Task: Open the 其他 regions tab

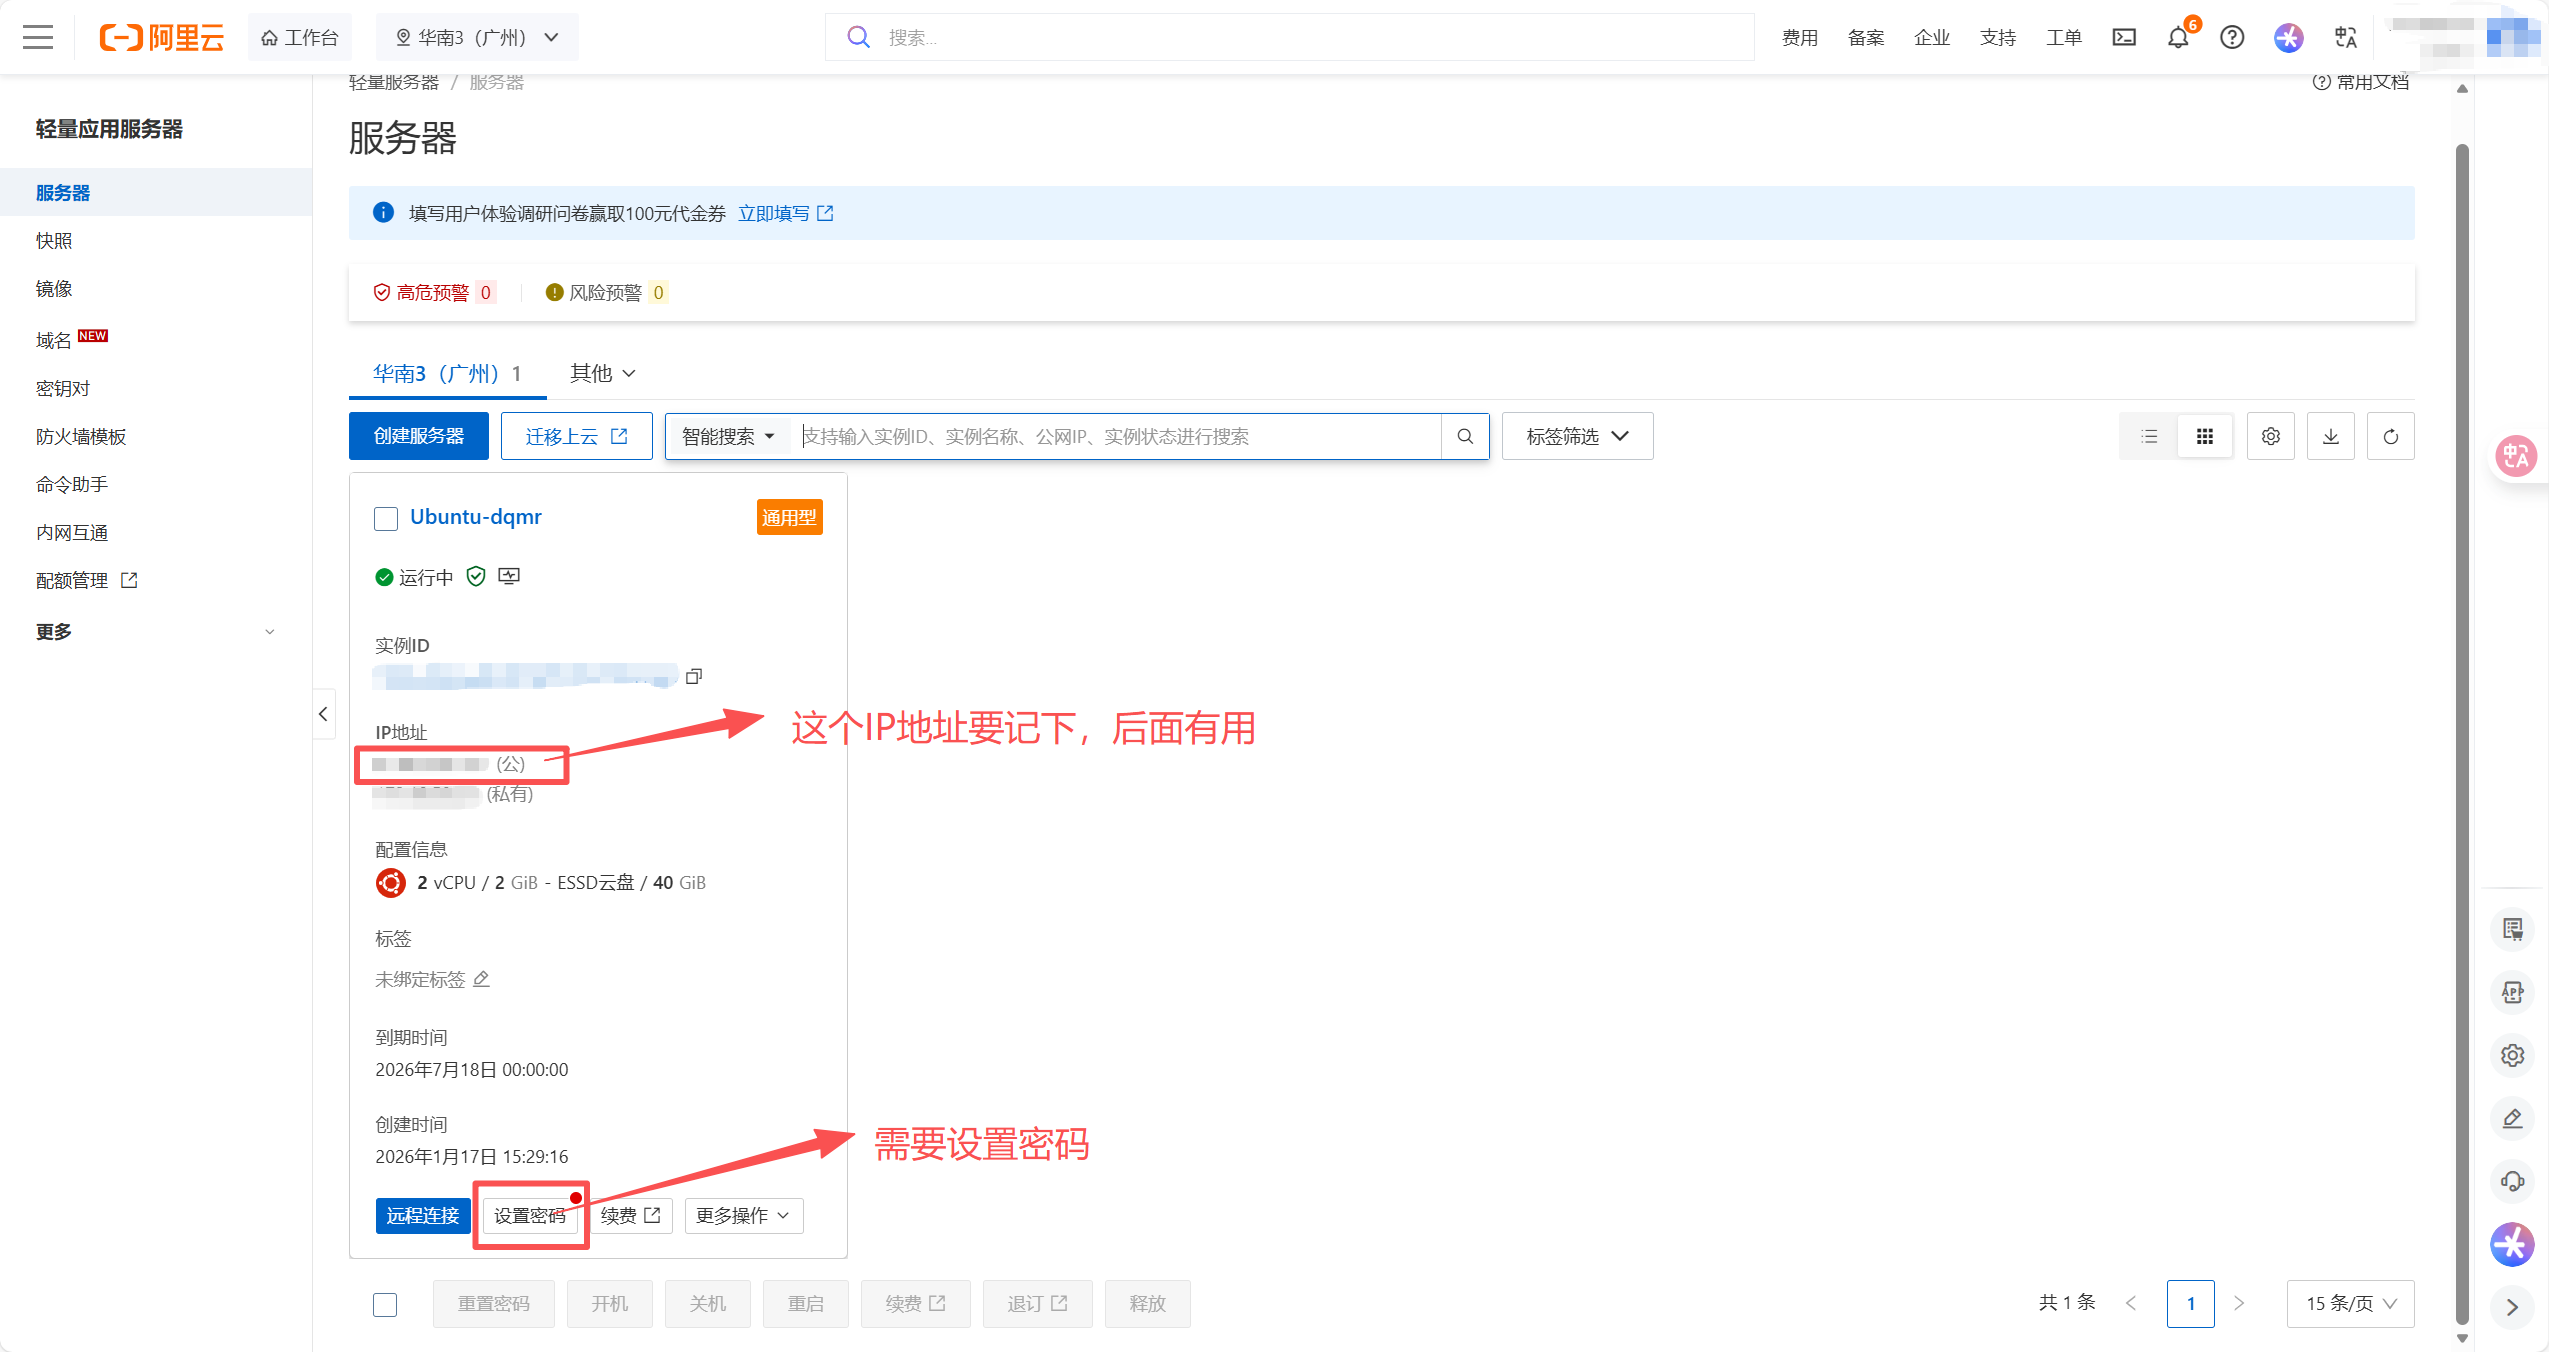Action: coord(602,373)
